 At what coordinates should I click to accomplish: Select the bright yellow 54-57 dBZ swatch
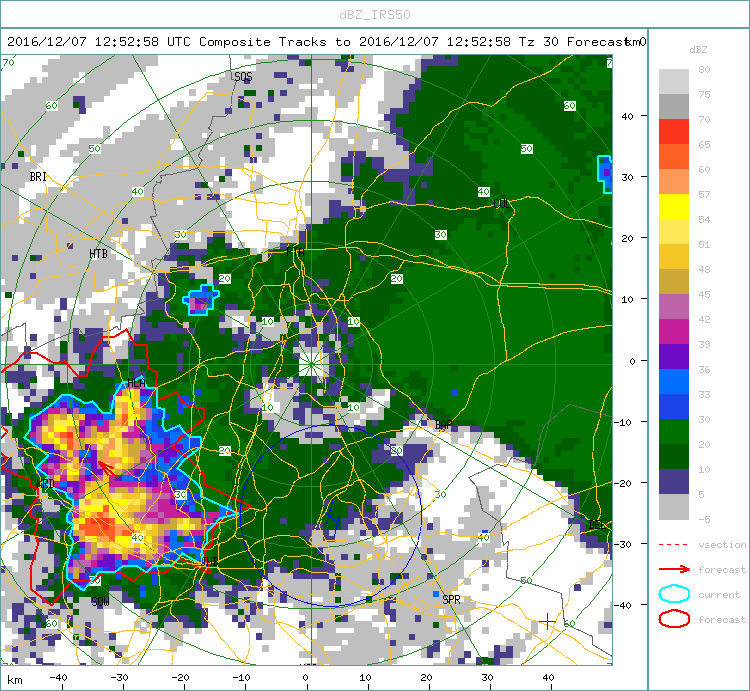point(673,207)
